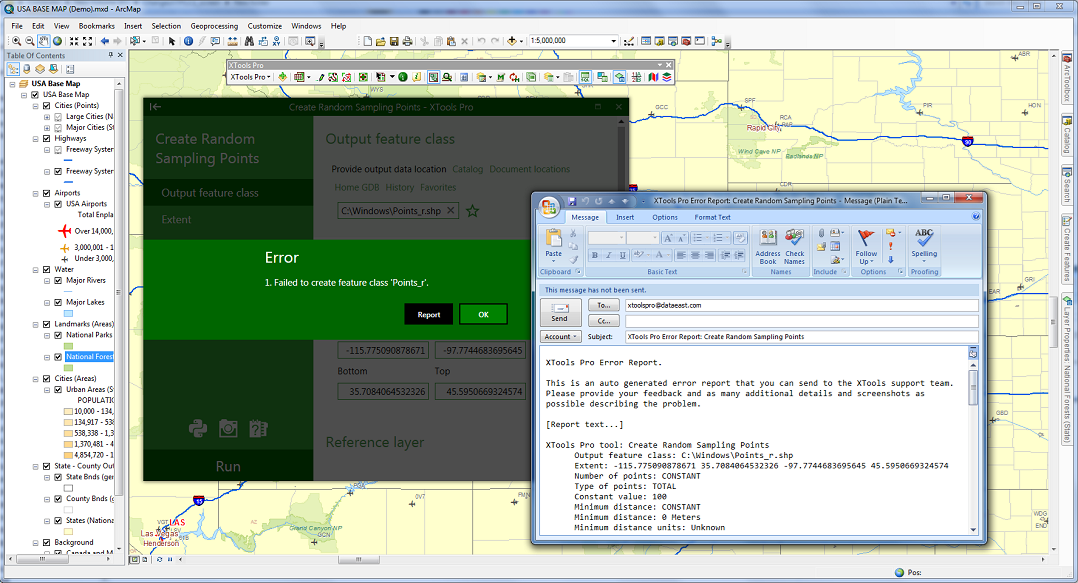Screen dimensions: 1078x583
Task: Select the Zoom In tool in ArcMap
Action: (x=16, y=41)
